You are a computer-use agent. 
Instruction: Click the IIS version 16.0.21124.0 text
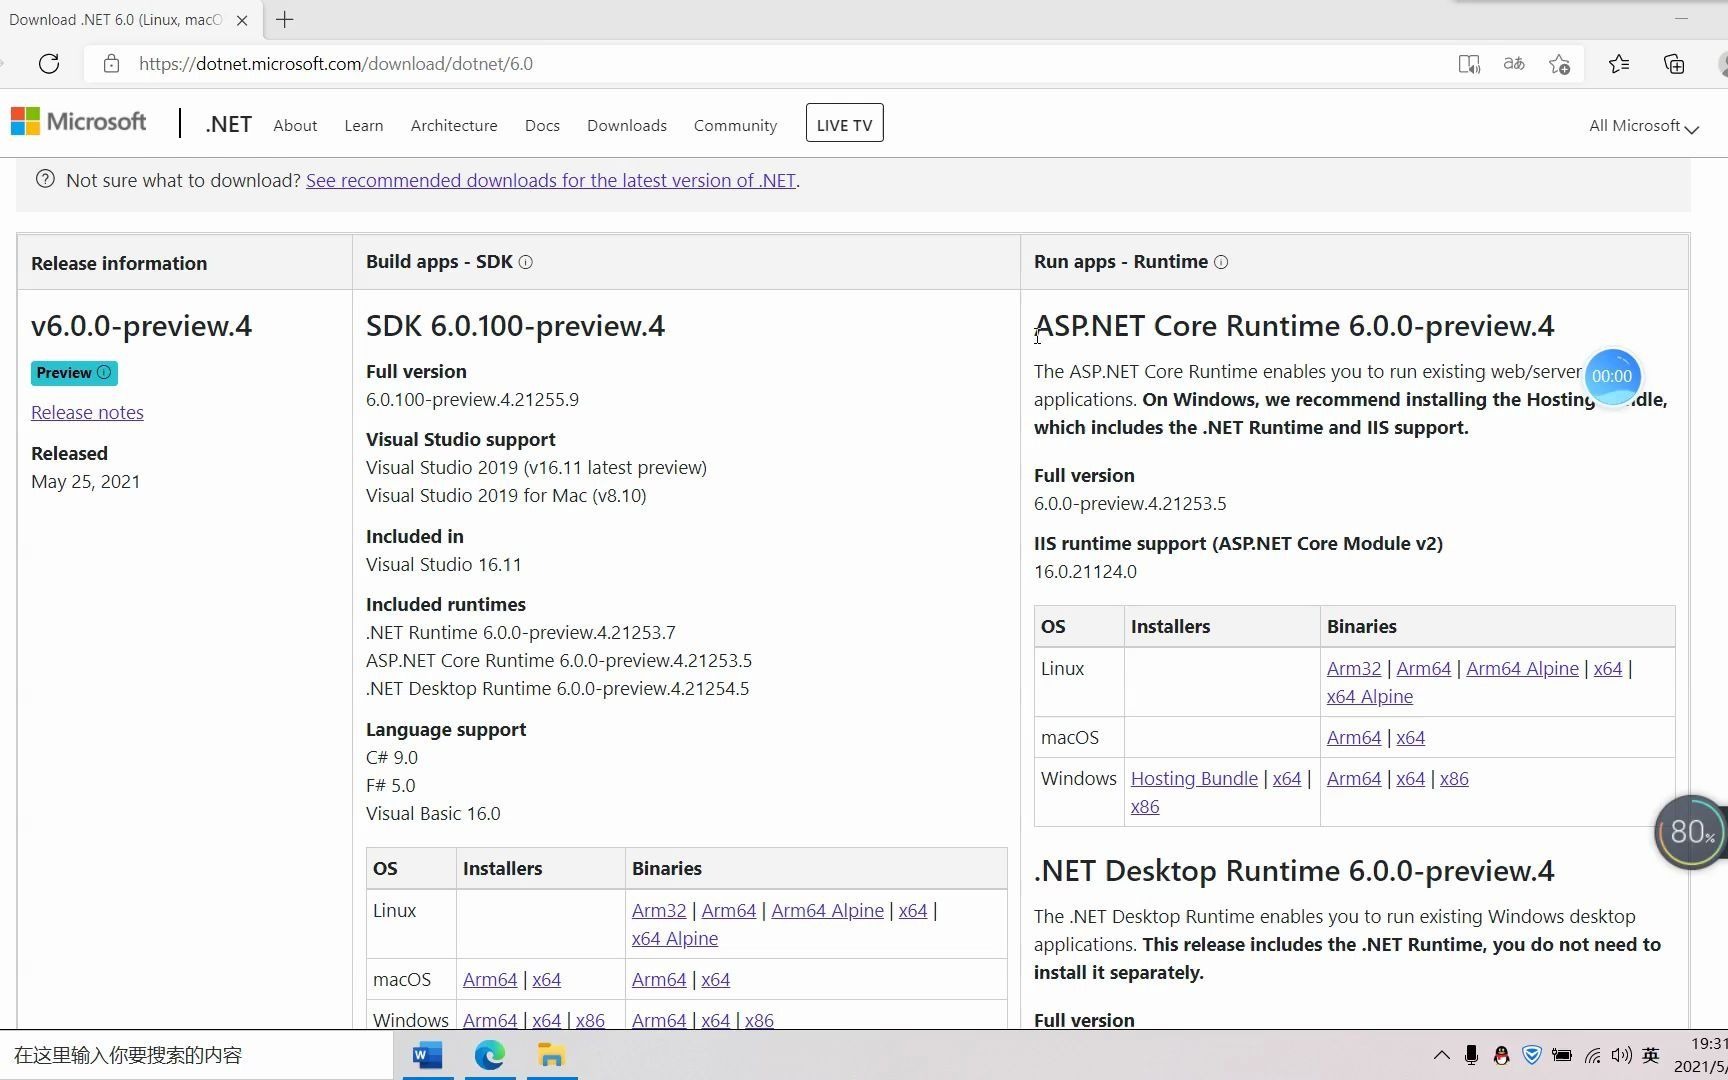pos(1085,571)
